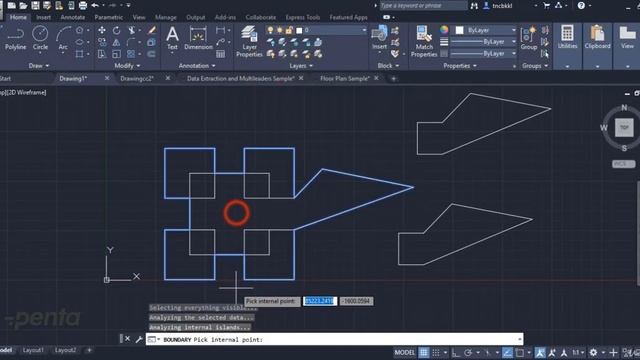
Task: Expand the Groups panel dropdown
Action: [535, 65]
